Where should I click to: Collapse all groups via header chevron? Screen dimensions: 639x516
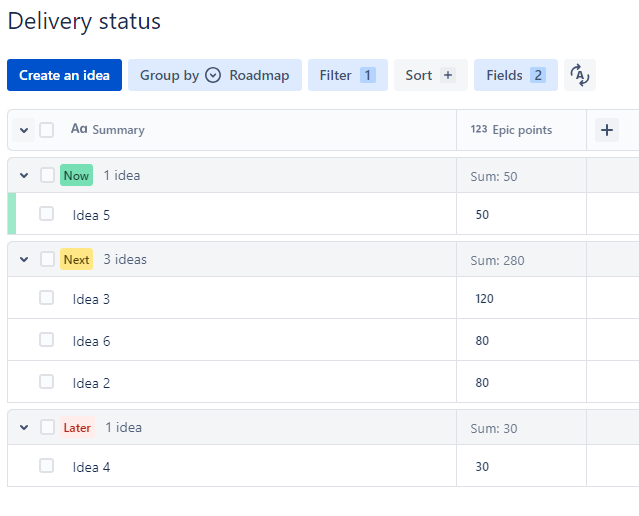pyautogui.click(x=24, y=130)
